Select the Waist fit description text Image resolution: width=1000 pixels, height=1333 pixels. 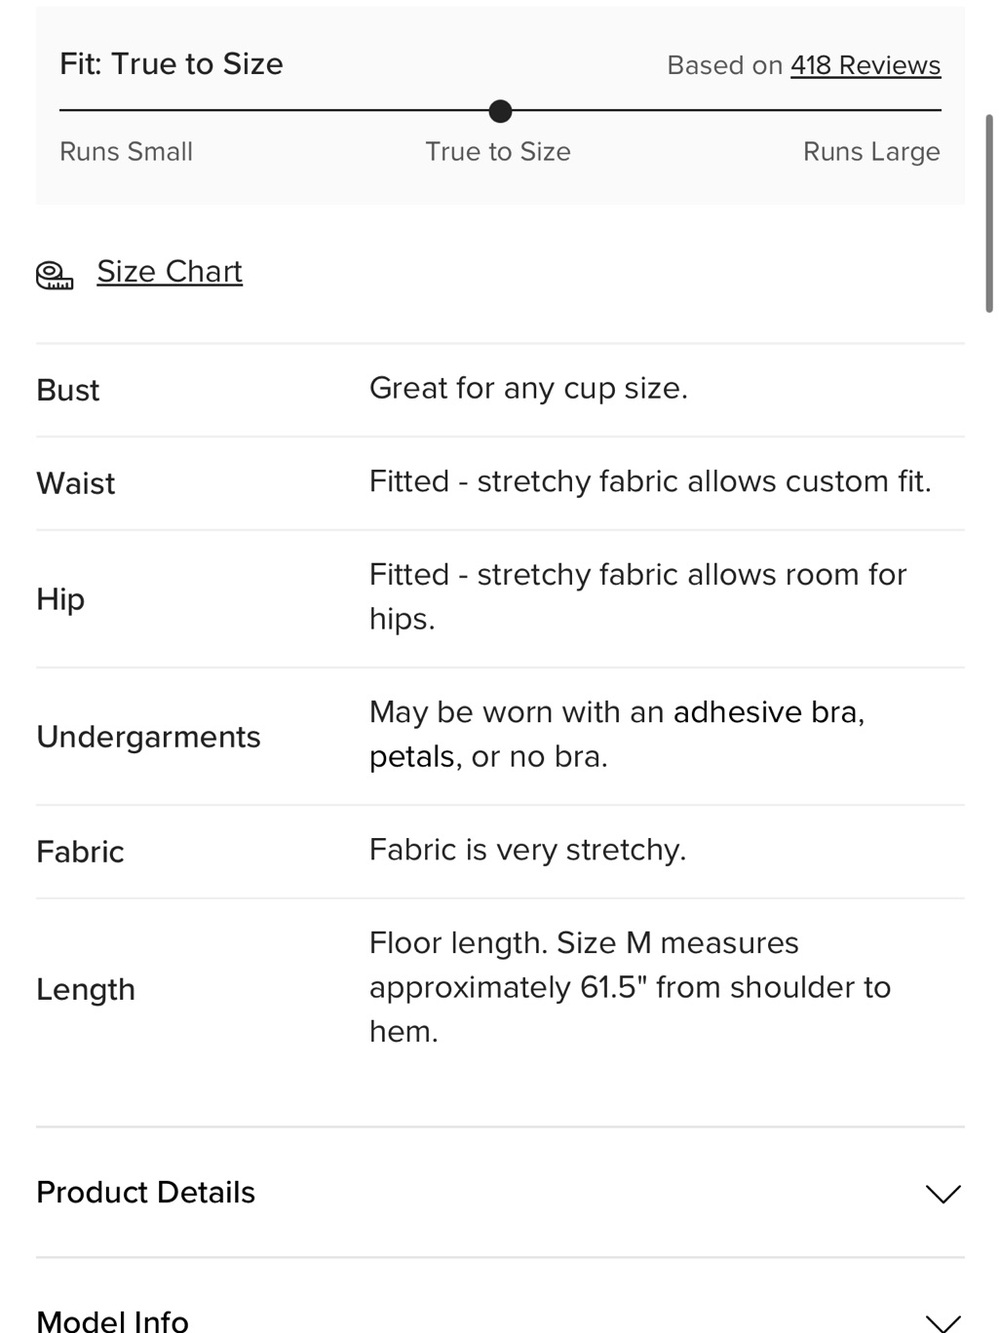[x=650, y=481]
